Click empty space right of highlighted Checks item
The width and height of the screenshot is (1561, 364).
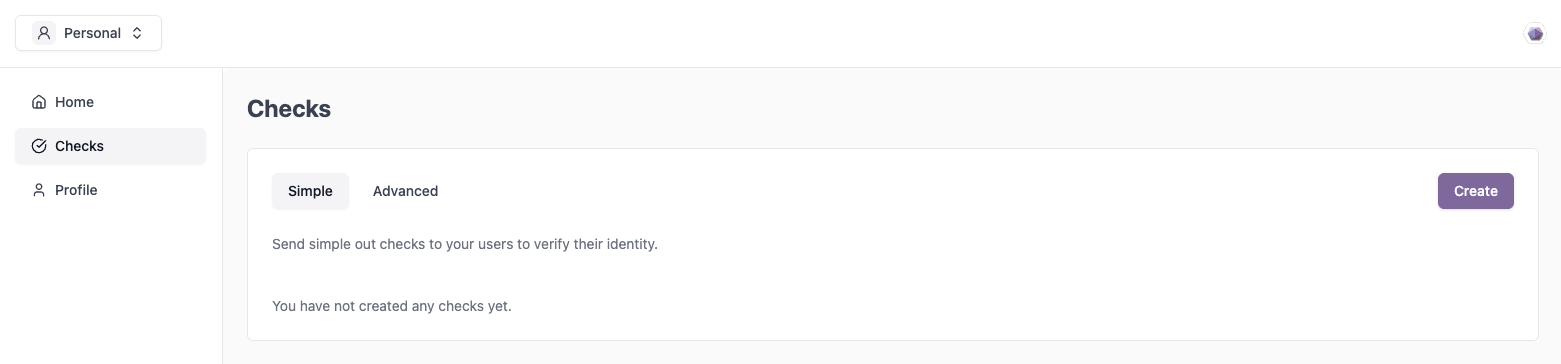155,146
